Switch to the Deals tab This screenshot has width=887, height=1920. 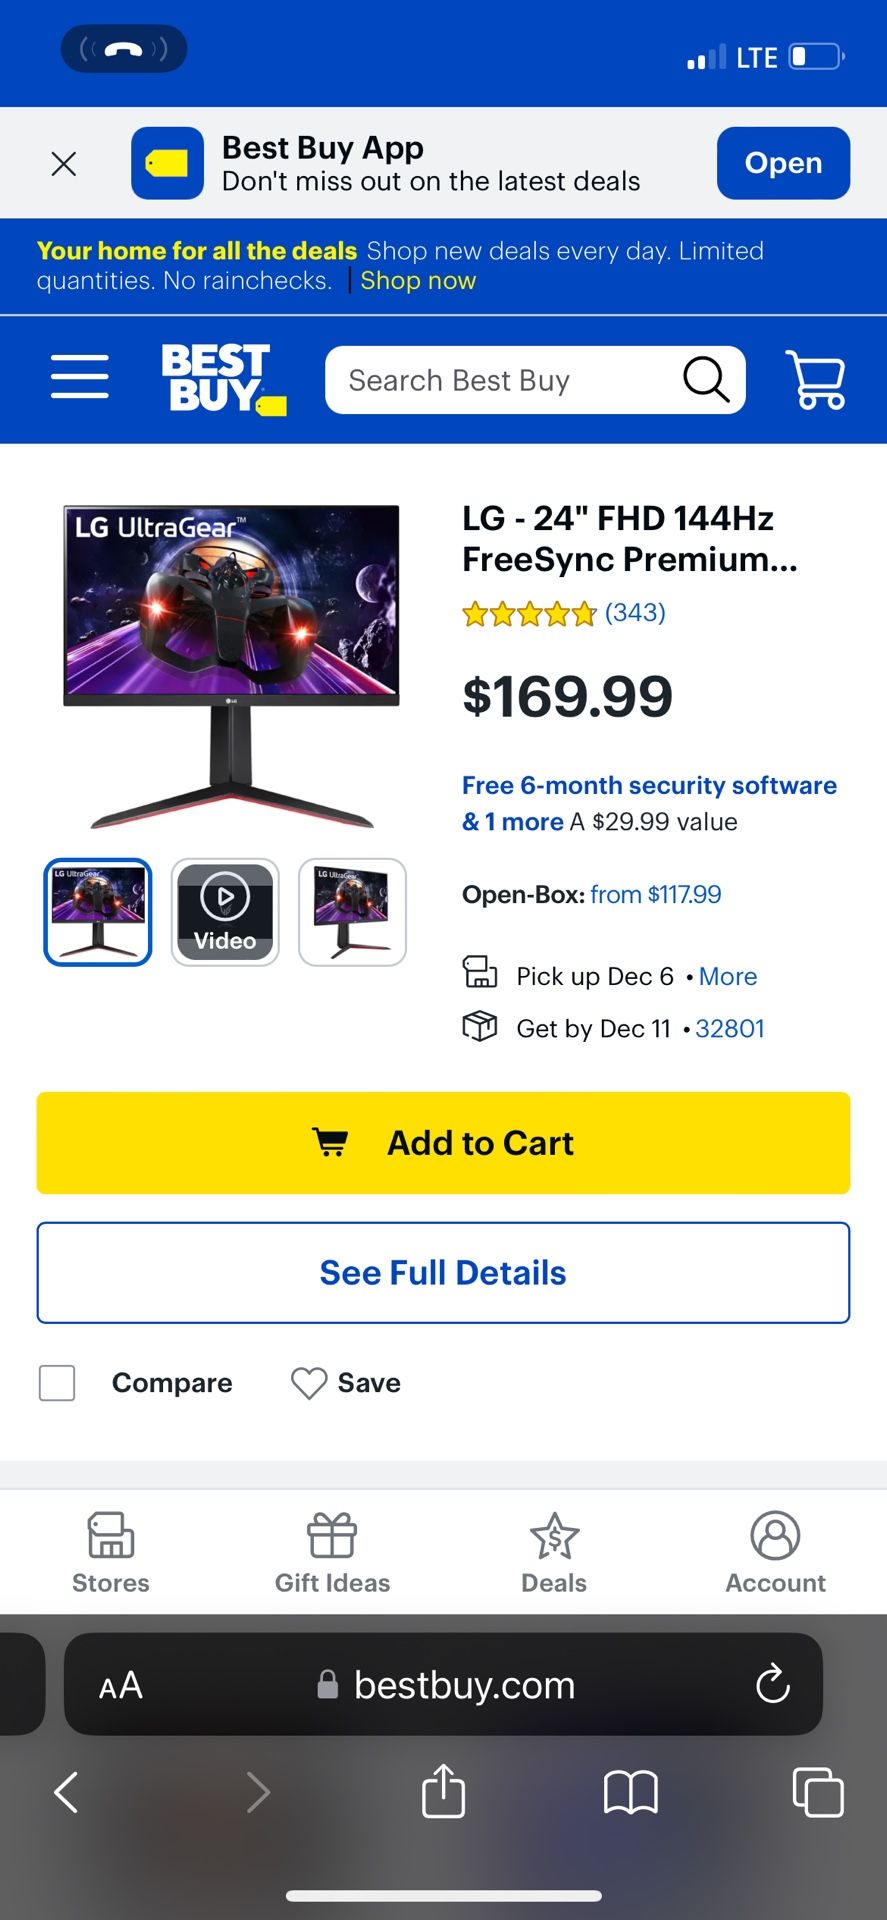pyautogui.click(x=554, y=1553)
